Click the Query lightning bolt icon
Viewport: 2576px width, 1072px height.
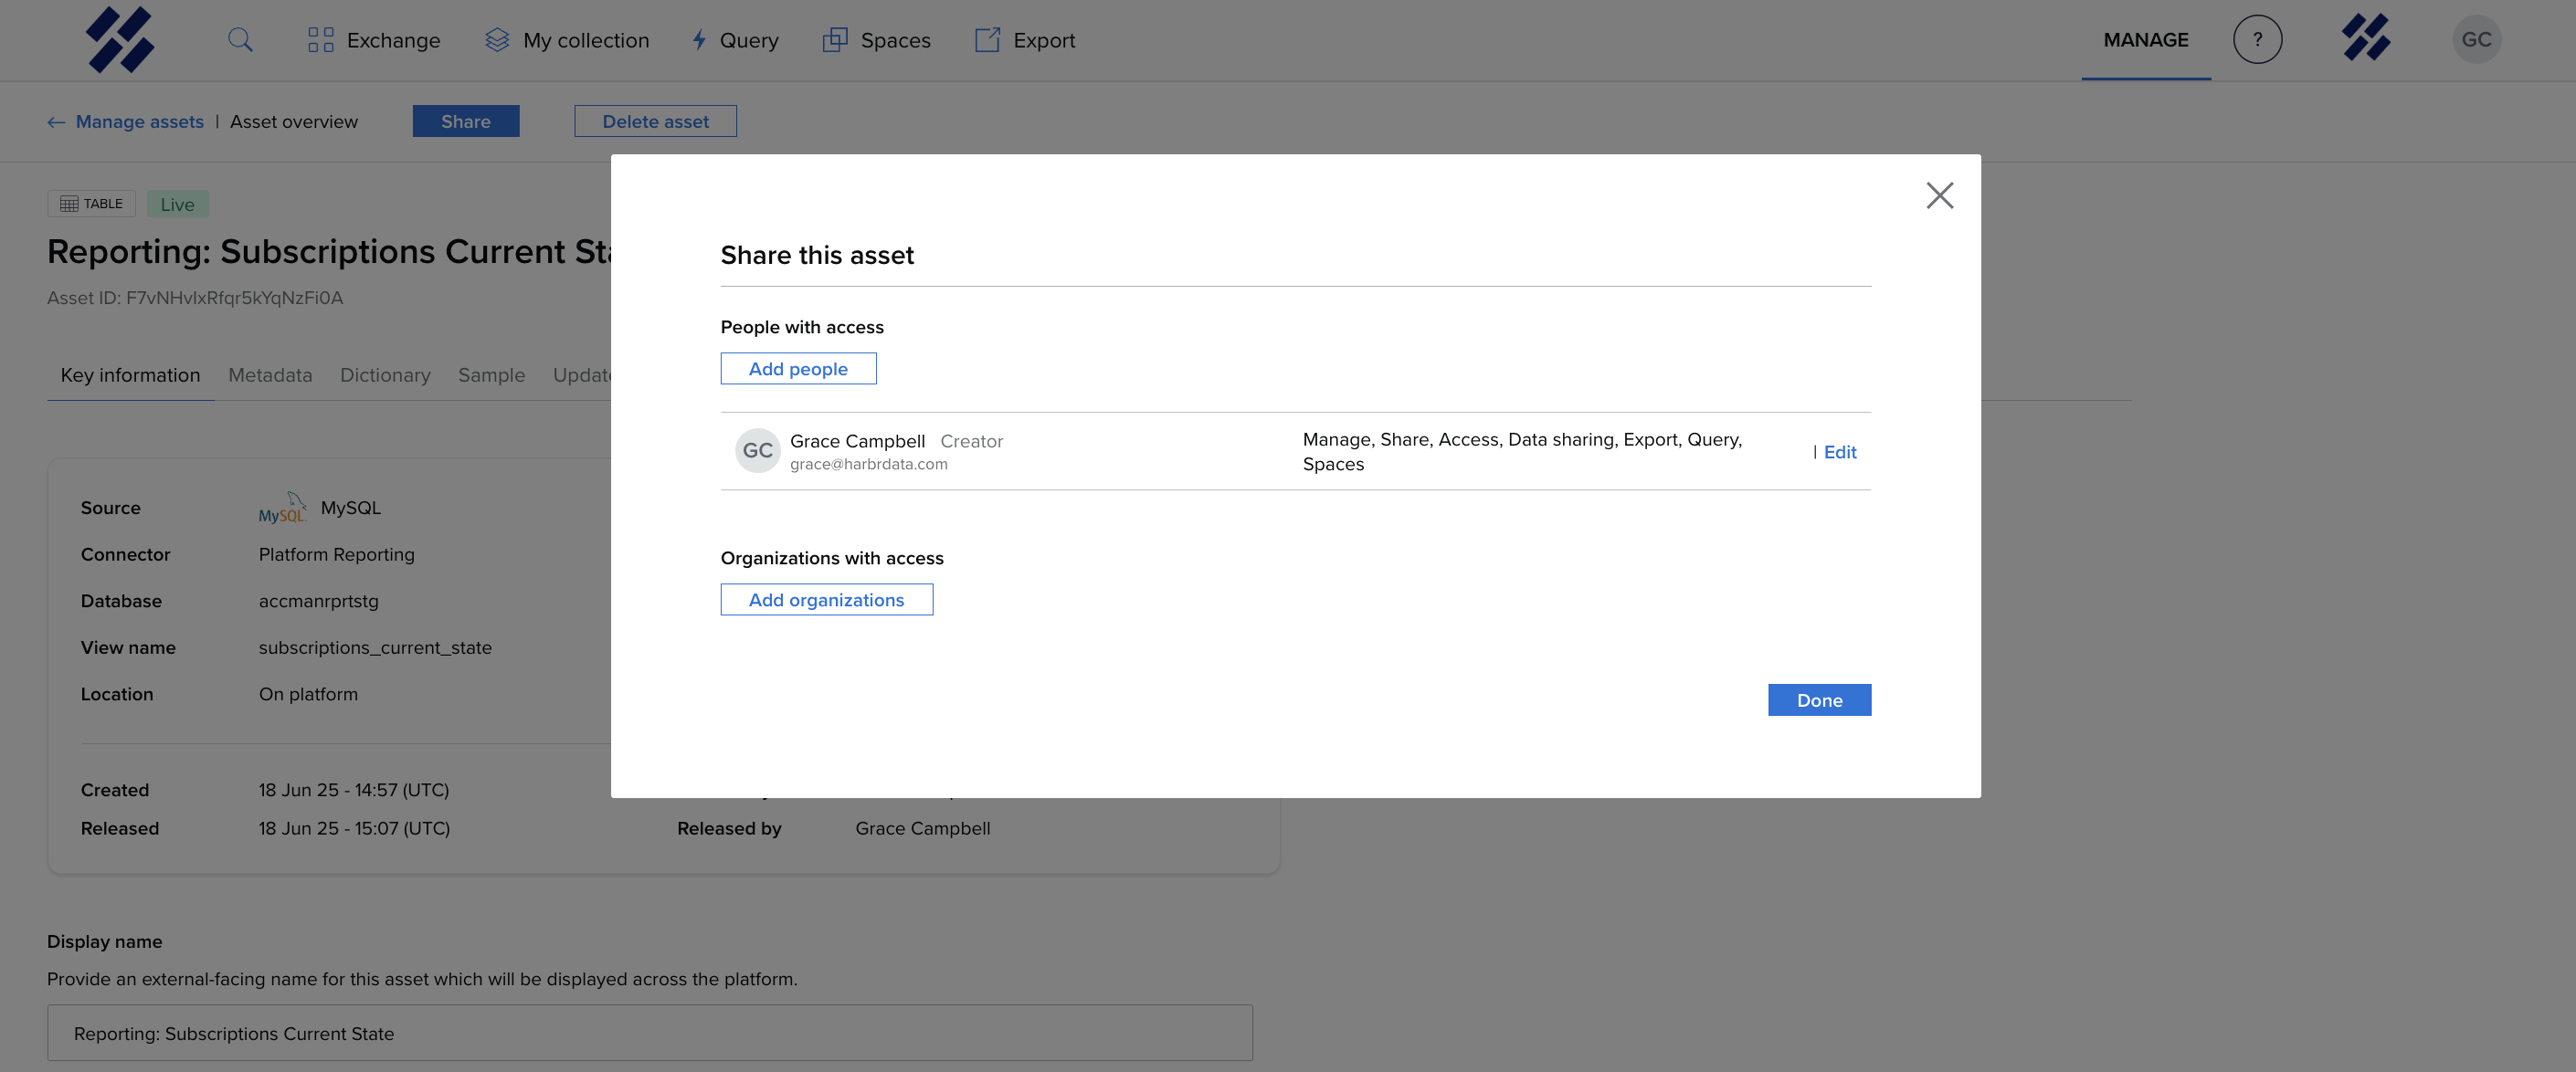click(699, 40)
